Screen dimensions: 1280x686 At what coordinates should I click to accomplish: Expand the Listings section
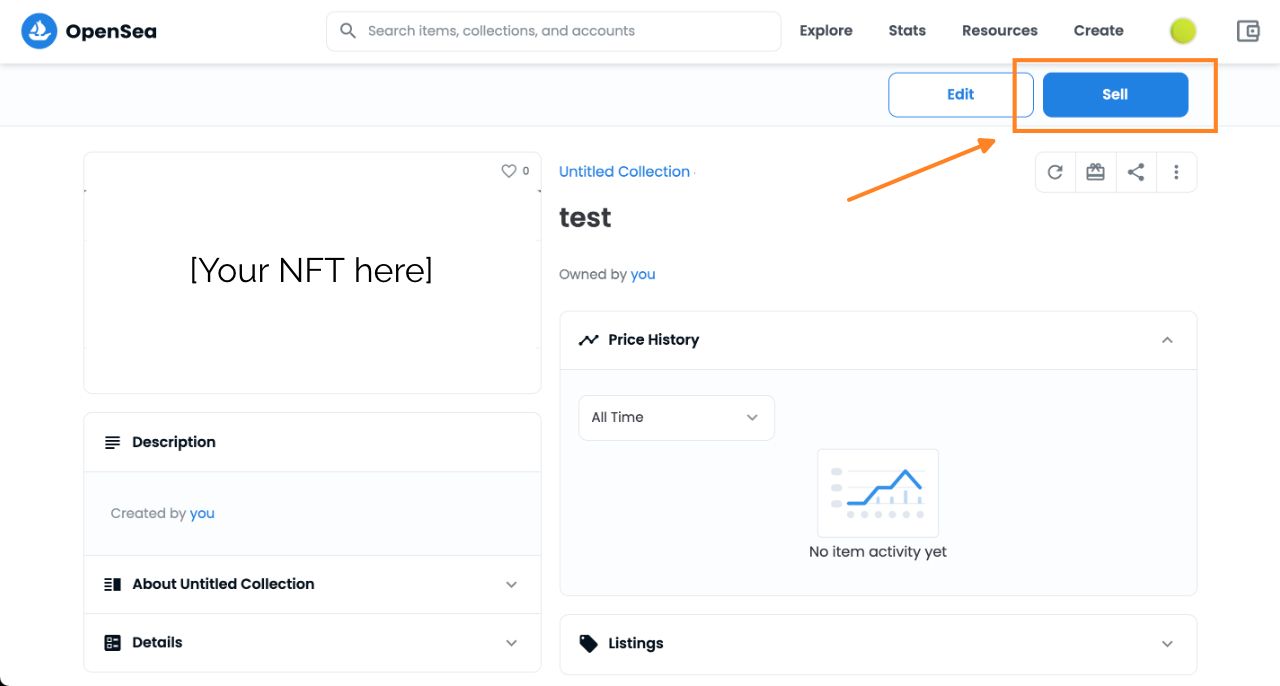click(x=1167, y=644)
